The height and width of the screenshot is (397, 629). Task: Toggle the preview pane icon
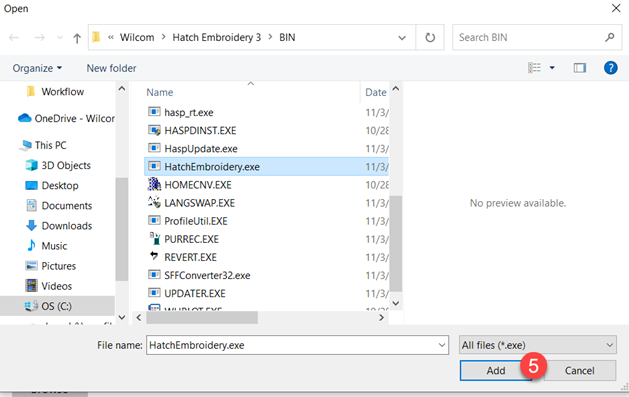[580, 68]
